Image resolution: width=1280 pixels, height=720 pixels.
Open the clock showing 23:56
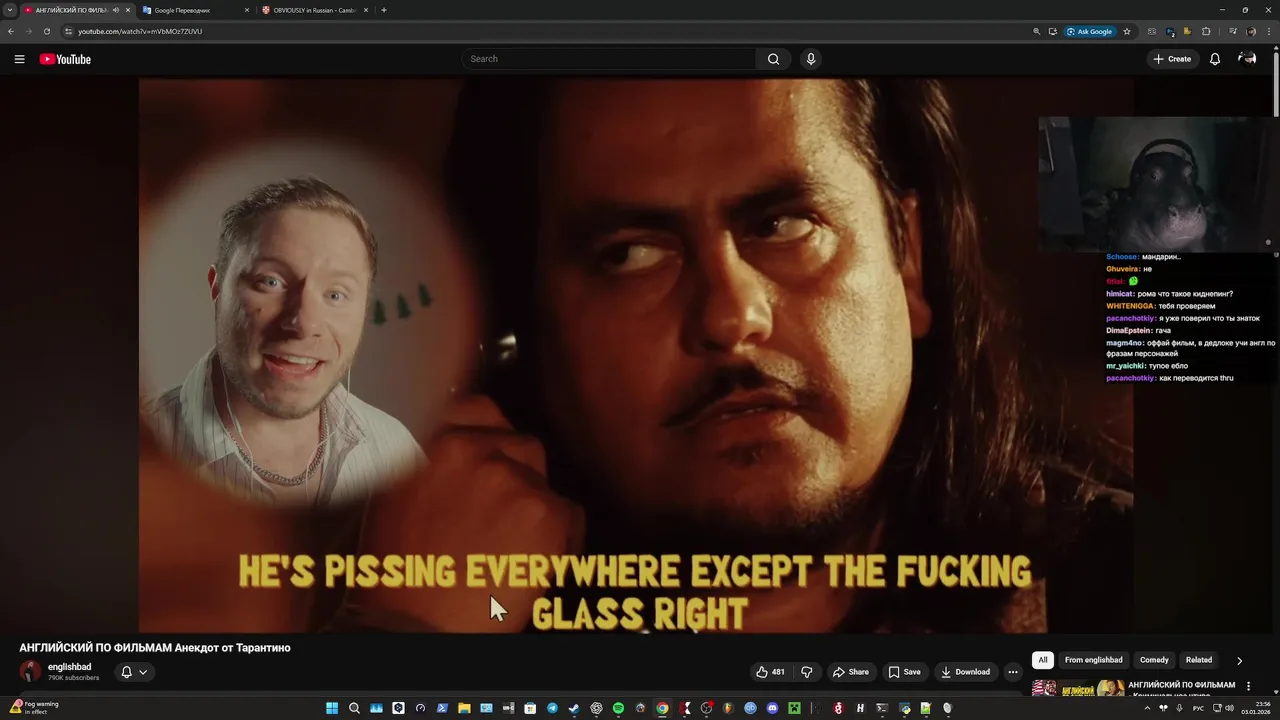(1255, 708)
